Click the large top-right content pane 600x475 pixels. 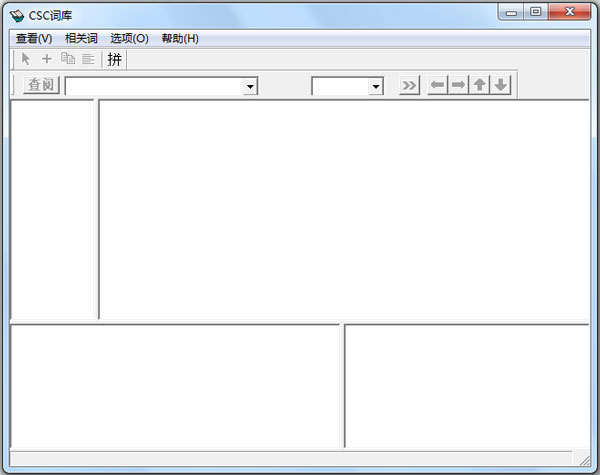pyautogui.click(x=344, y=209)
